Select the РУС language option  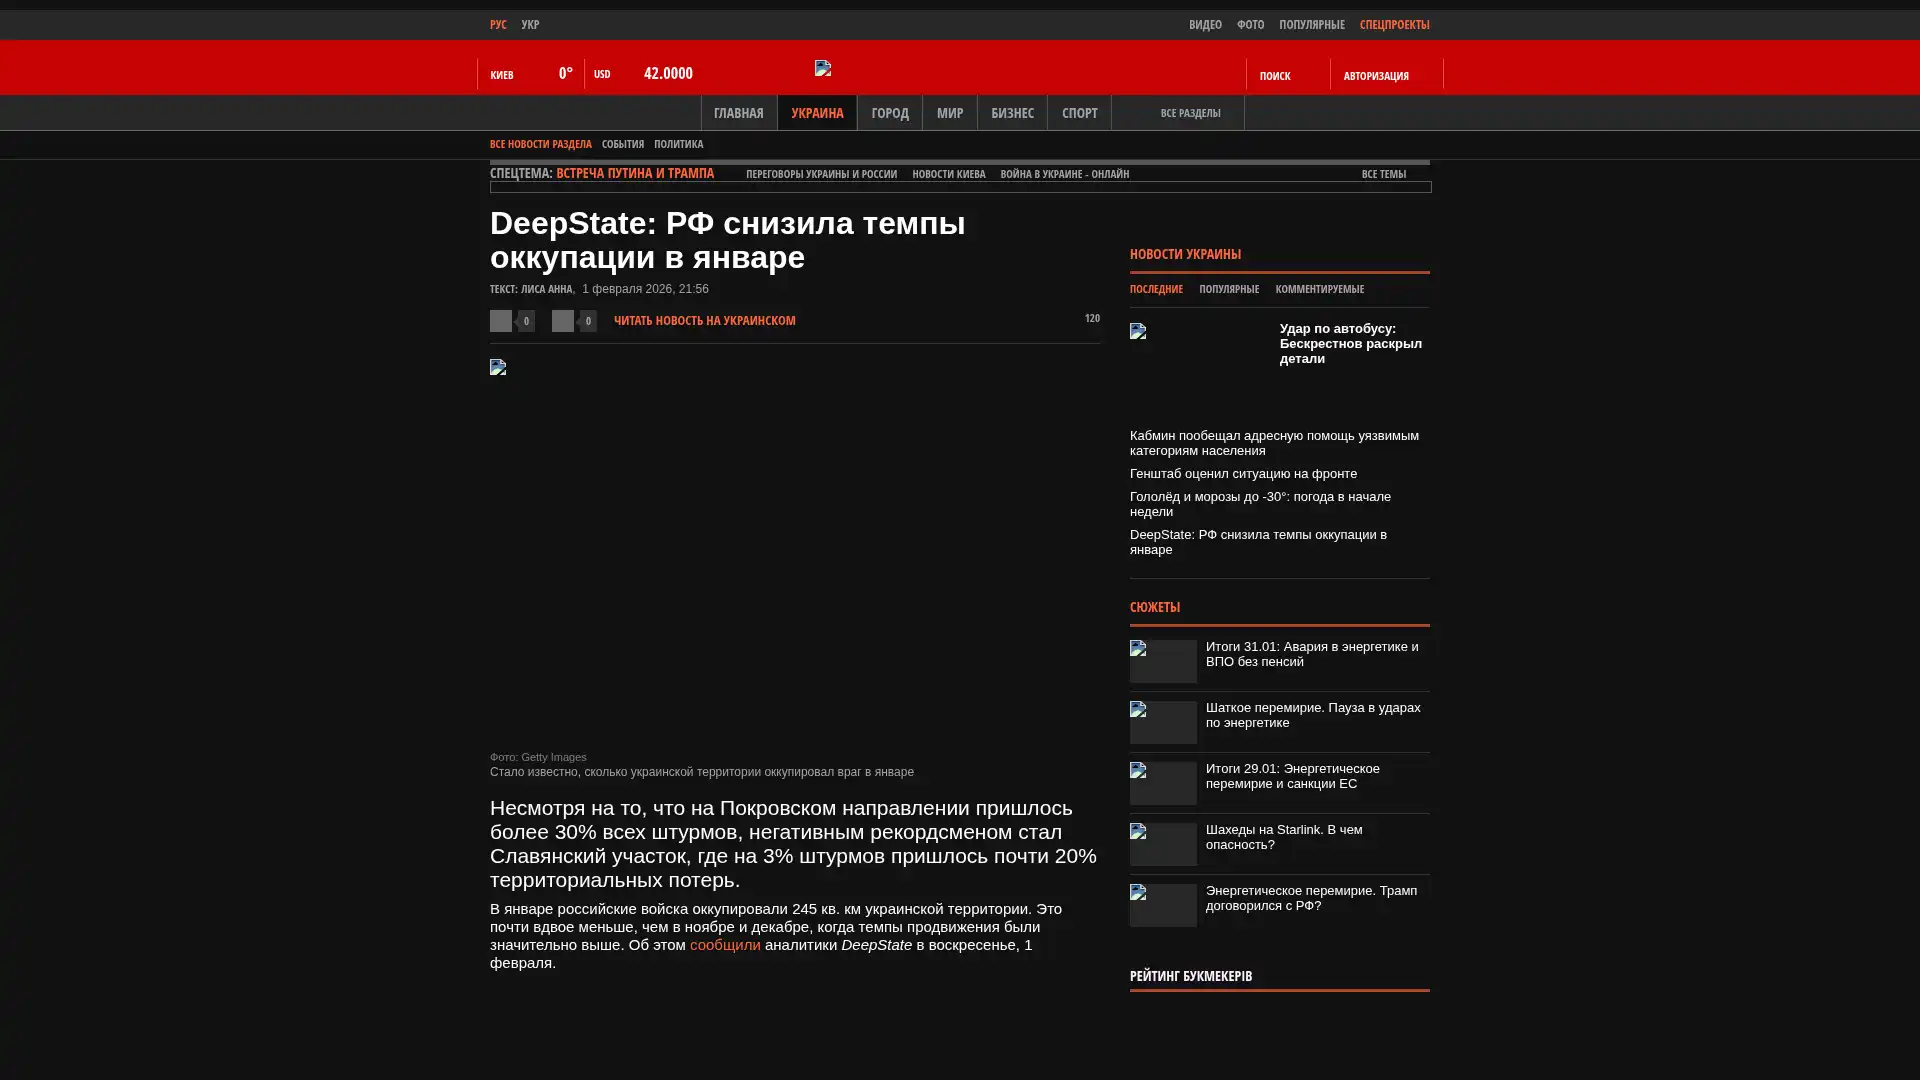[x=498, y=24]
